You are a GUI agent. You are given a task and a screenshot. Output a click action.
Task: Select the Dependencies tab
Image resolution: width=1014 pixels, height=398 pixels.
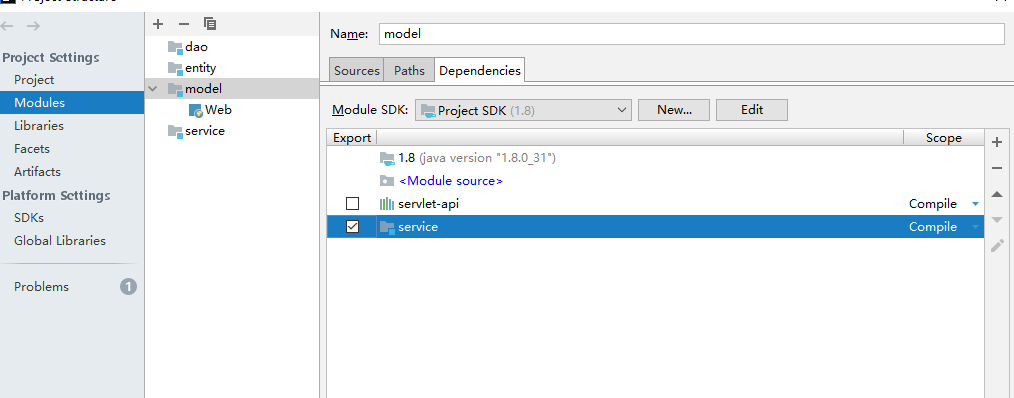click(480, 71)
